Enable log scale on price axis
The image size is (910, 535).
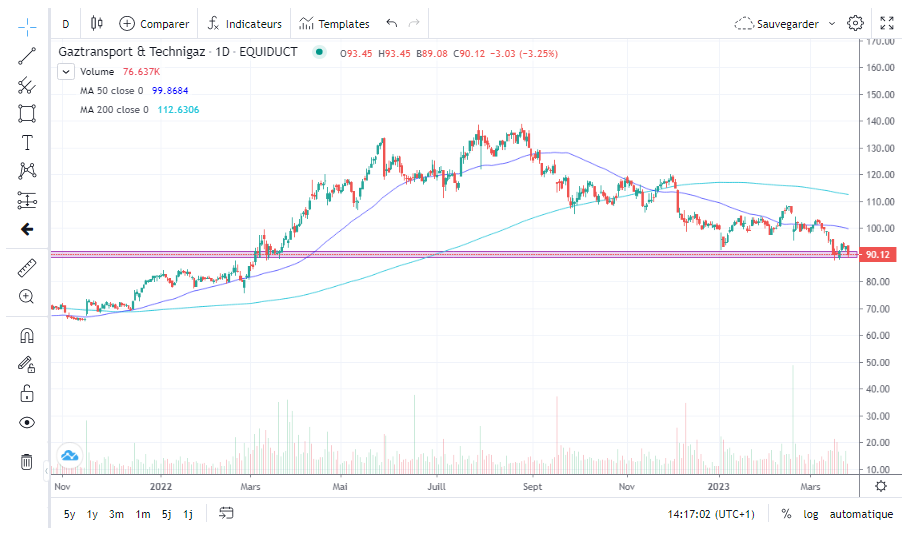810,514
